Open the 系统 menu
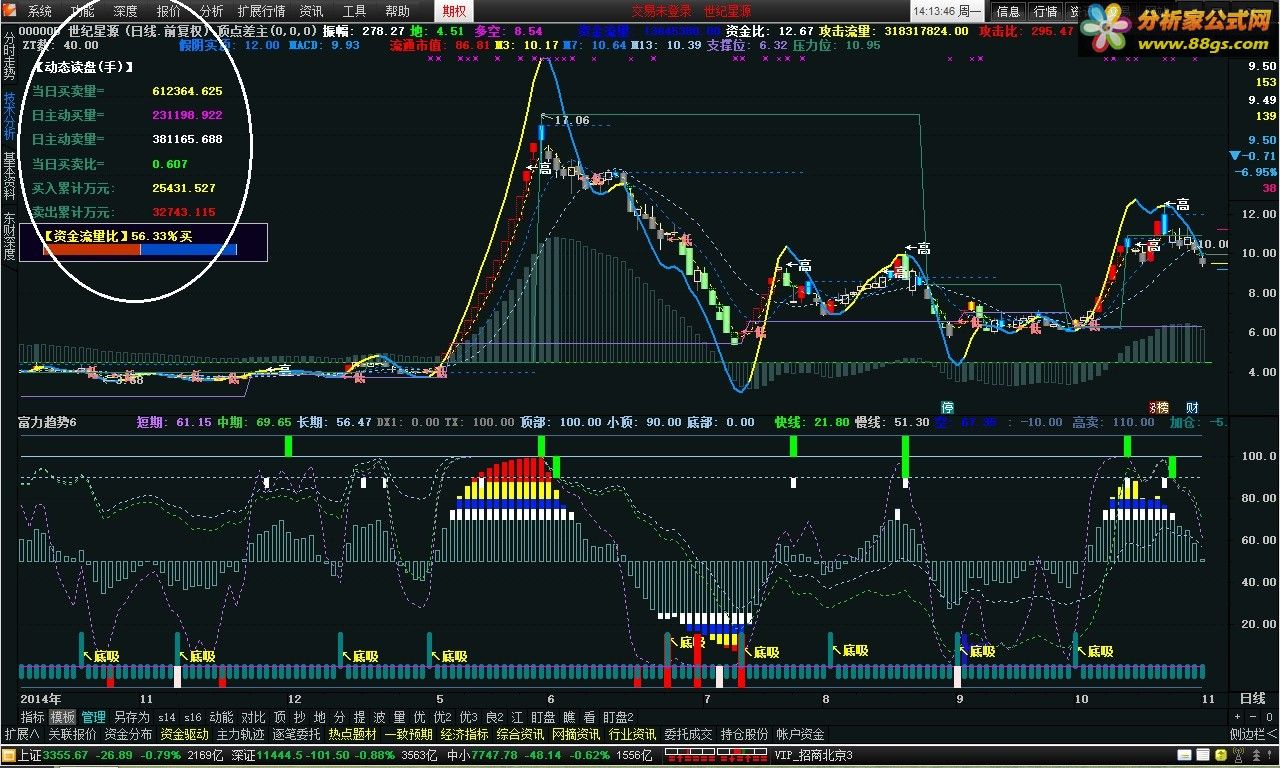 (x=40, y=11)
